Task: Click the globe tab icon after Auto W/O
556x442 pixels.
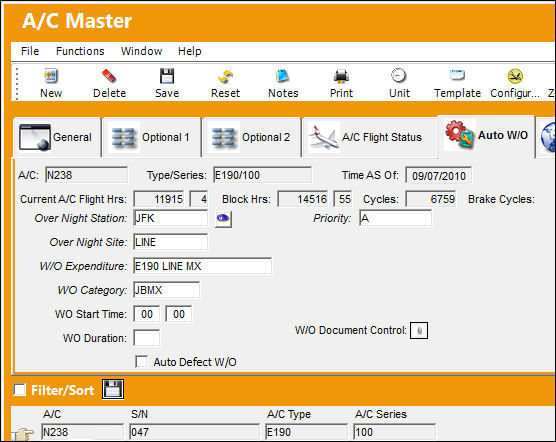Action: tap(548, 136)
